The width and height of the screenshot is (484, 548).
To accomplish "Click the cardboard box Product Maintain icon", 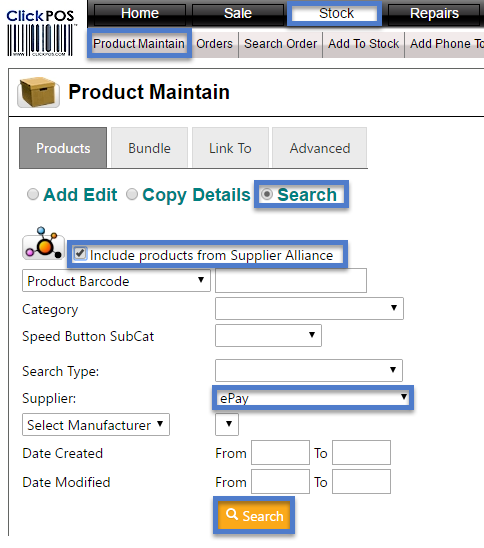I will pyautogui.click(x=38, y=92).
